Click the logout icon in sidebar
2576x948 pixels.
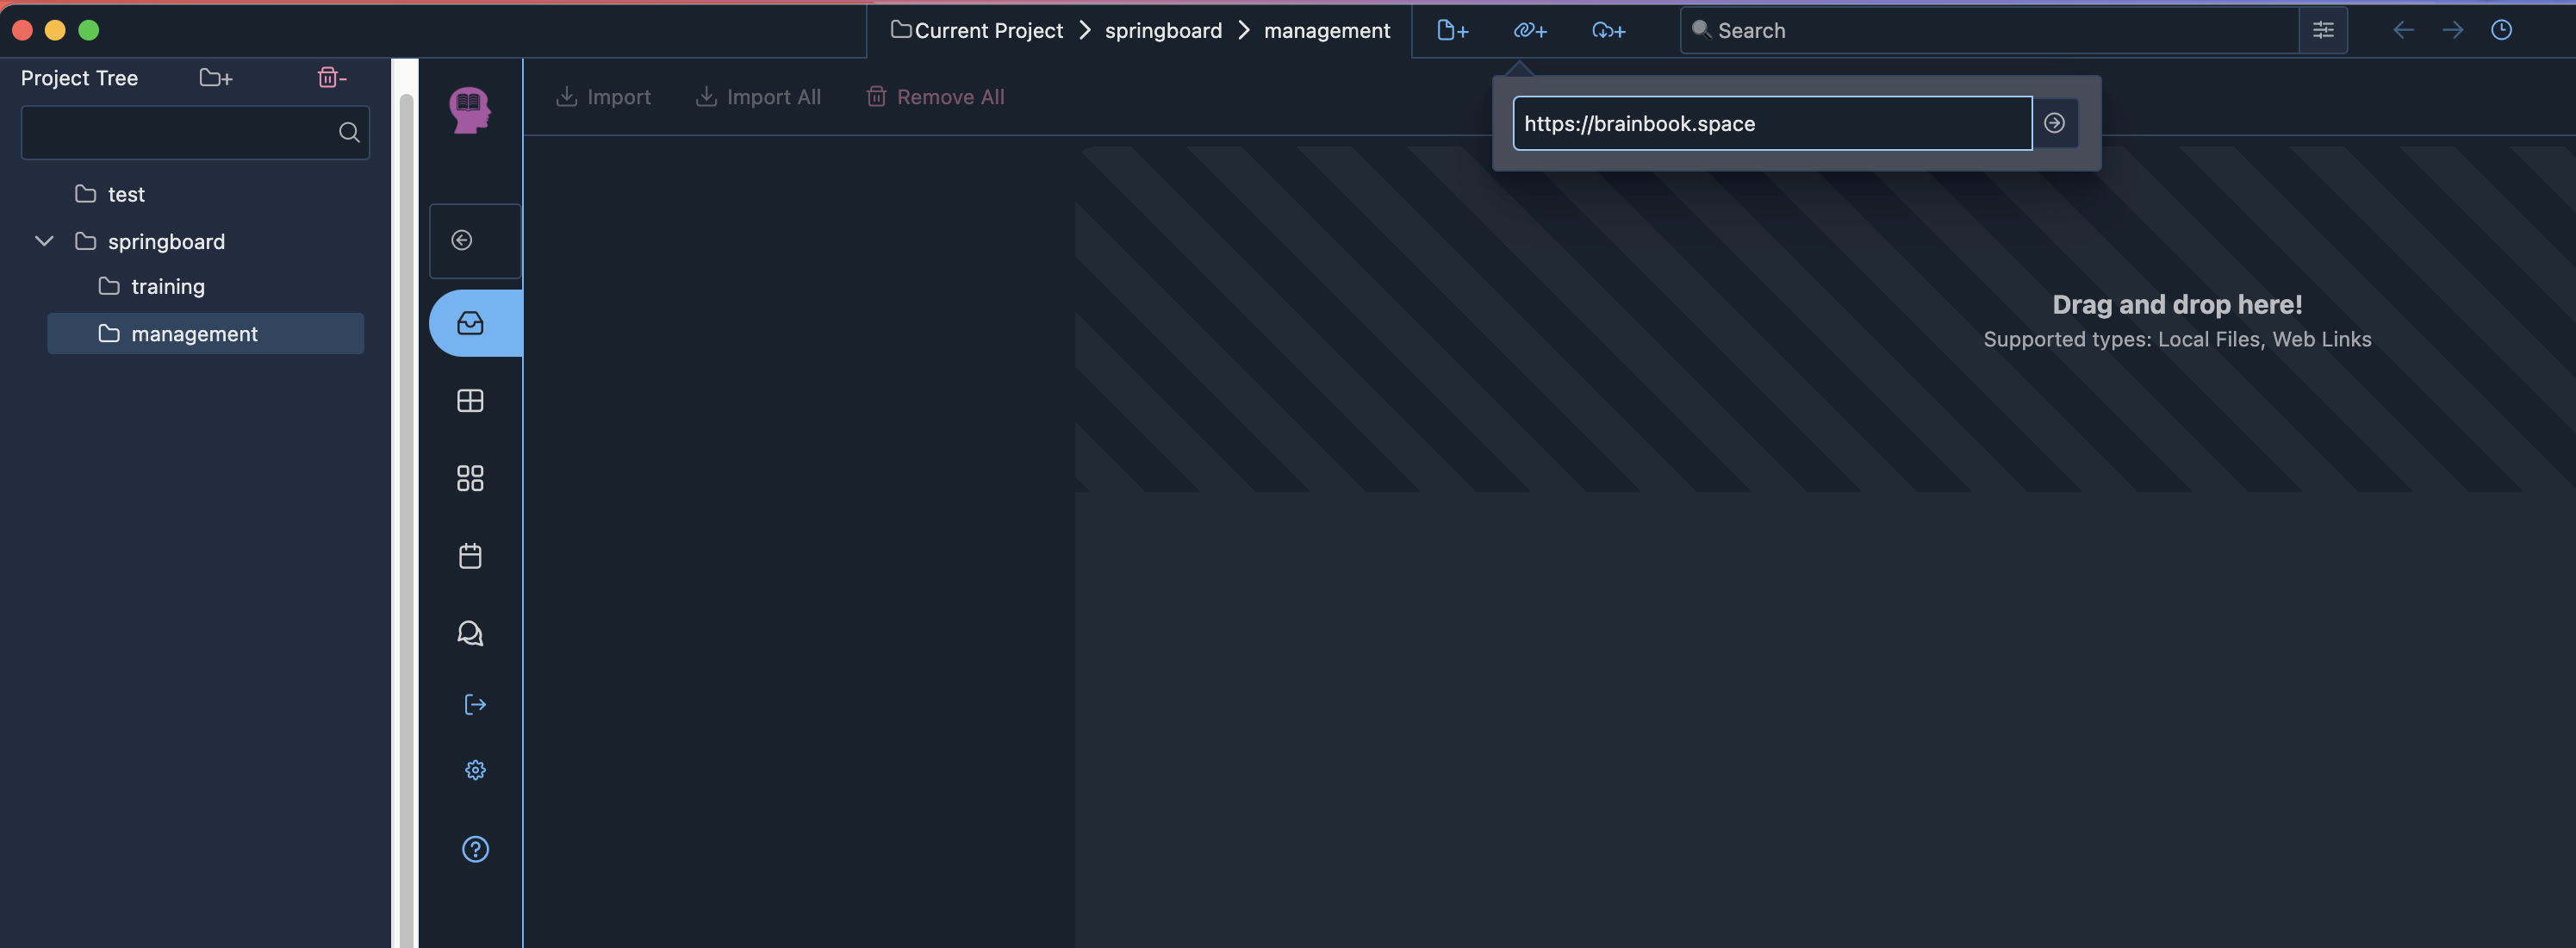click(x=475, y=704)
